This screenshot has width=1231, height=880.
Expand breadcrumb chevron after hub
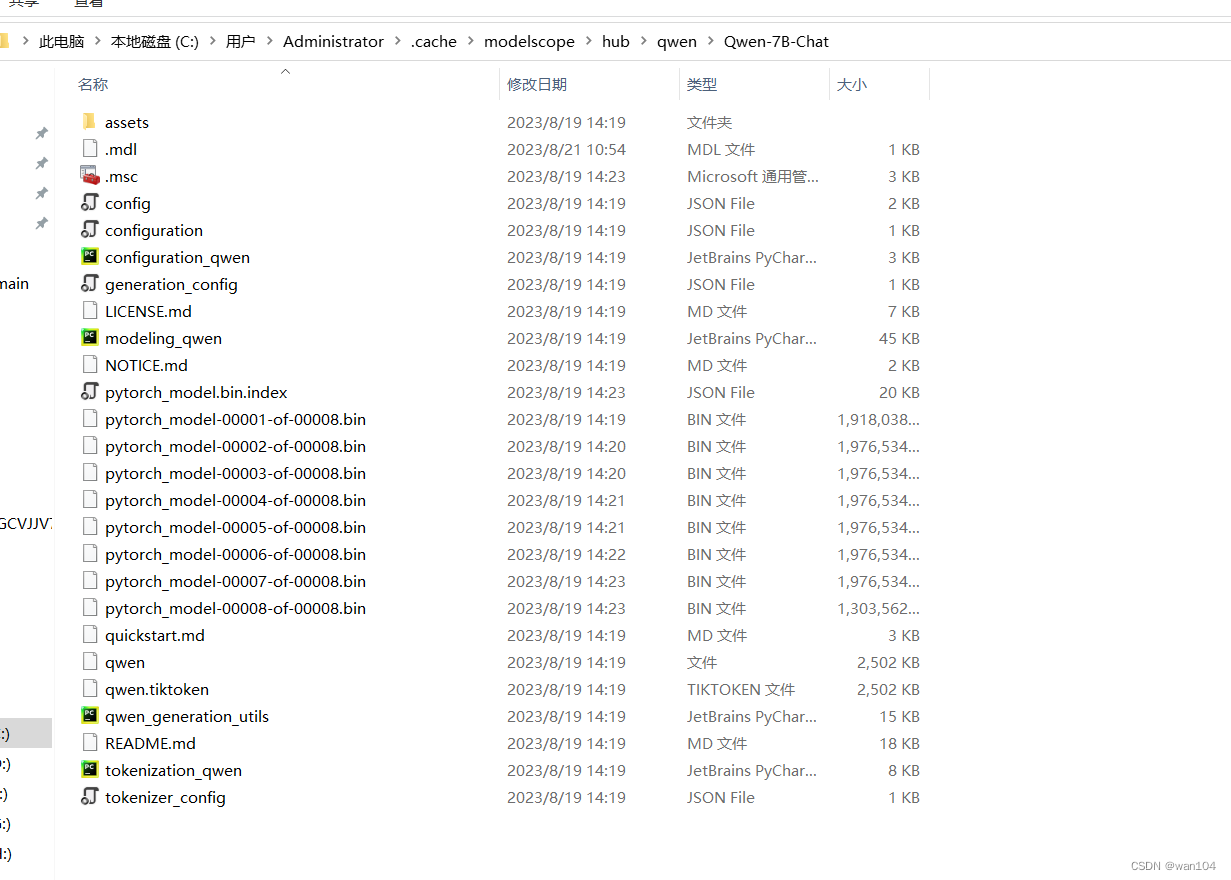(643, 42)
